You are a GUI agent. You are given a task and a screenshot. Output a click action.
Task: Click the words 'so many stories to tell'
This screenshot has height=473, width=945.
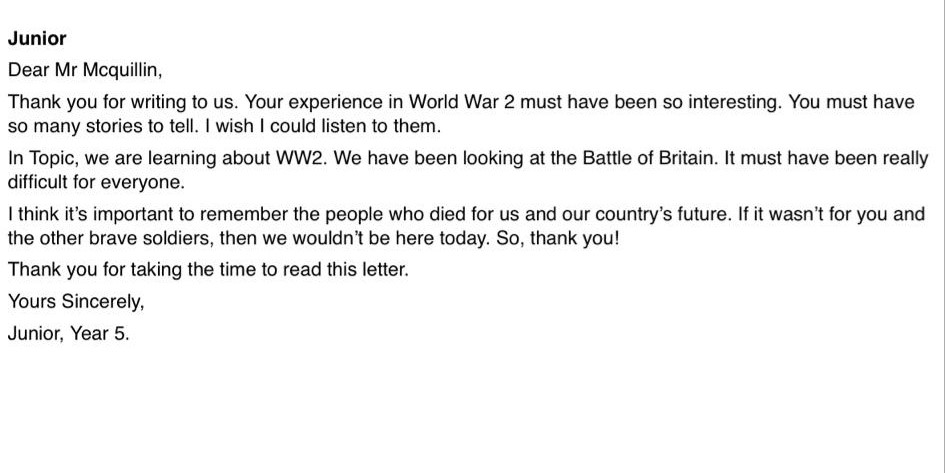point(101,126)
